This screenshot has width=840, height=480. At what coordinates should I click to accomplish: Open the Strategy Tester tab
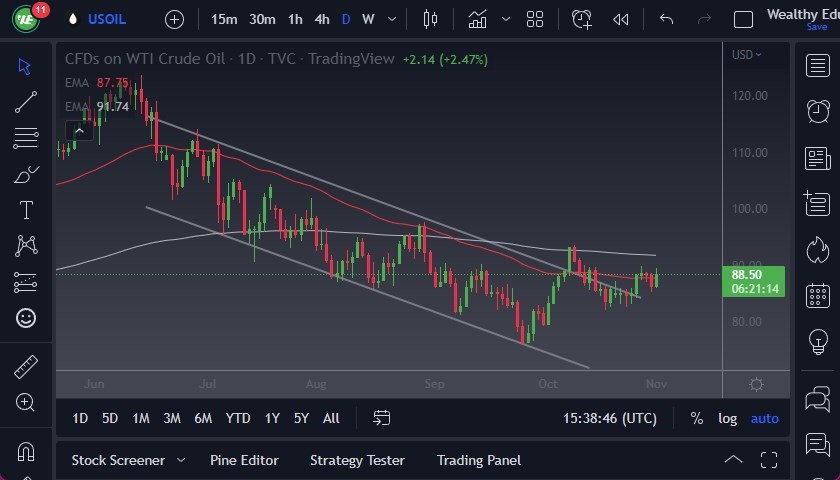357,460
